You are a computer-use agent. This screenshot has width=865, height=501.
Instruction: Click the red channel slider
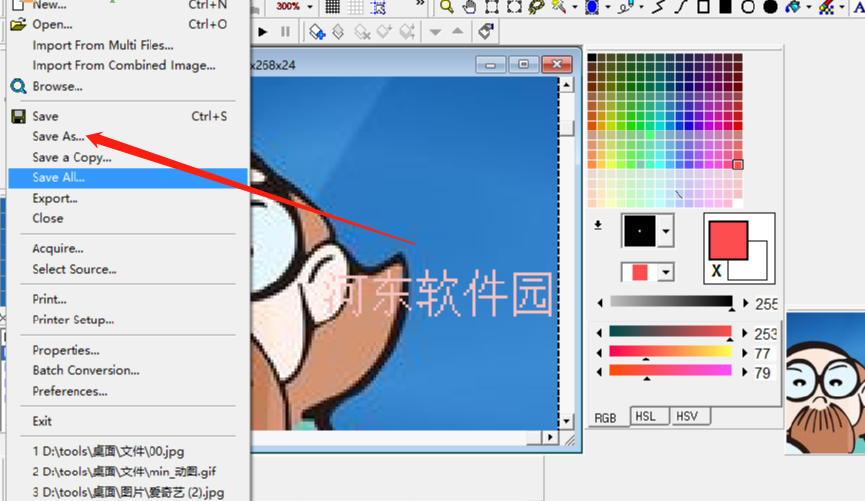click(x=671, y=332)
